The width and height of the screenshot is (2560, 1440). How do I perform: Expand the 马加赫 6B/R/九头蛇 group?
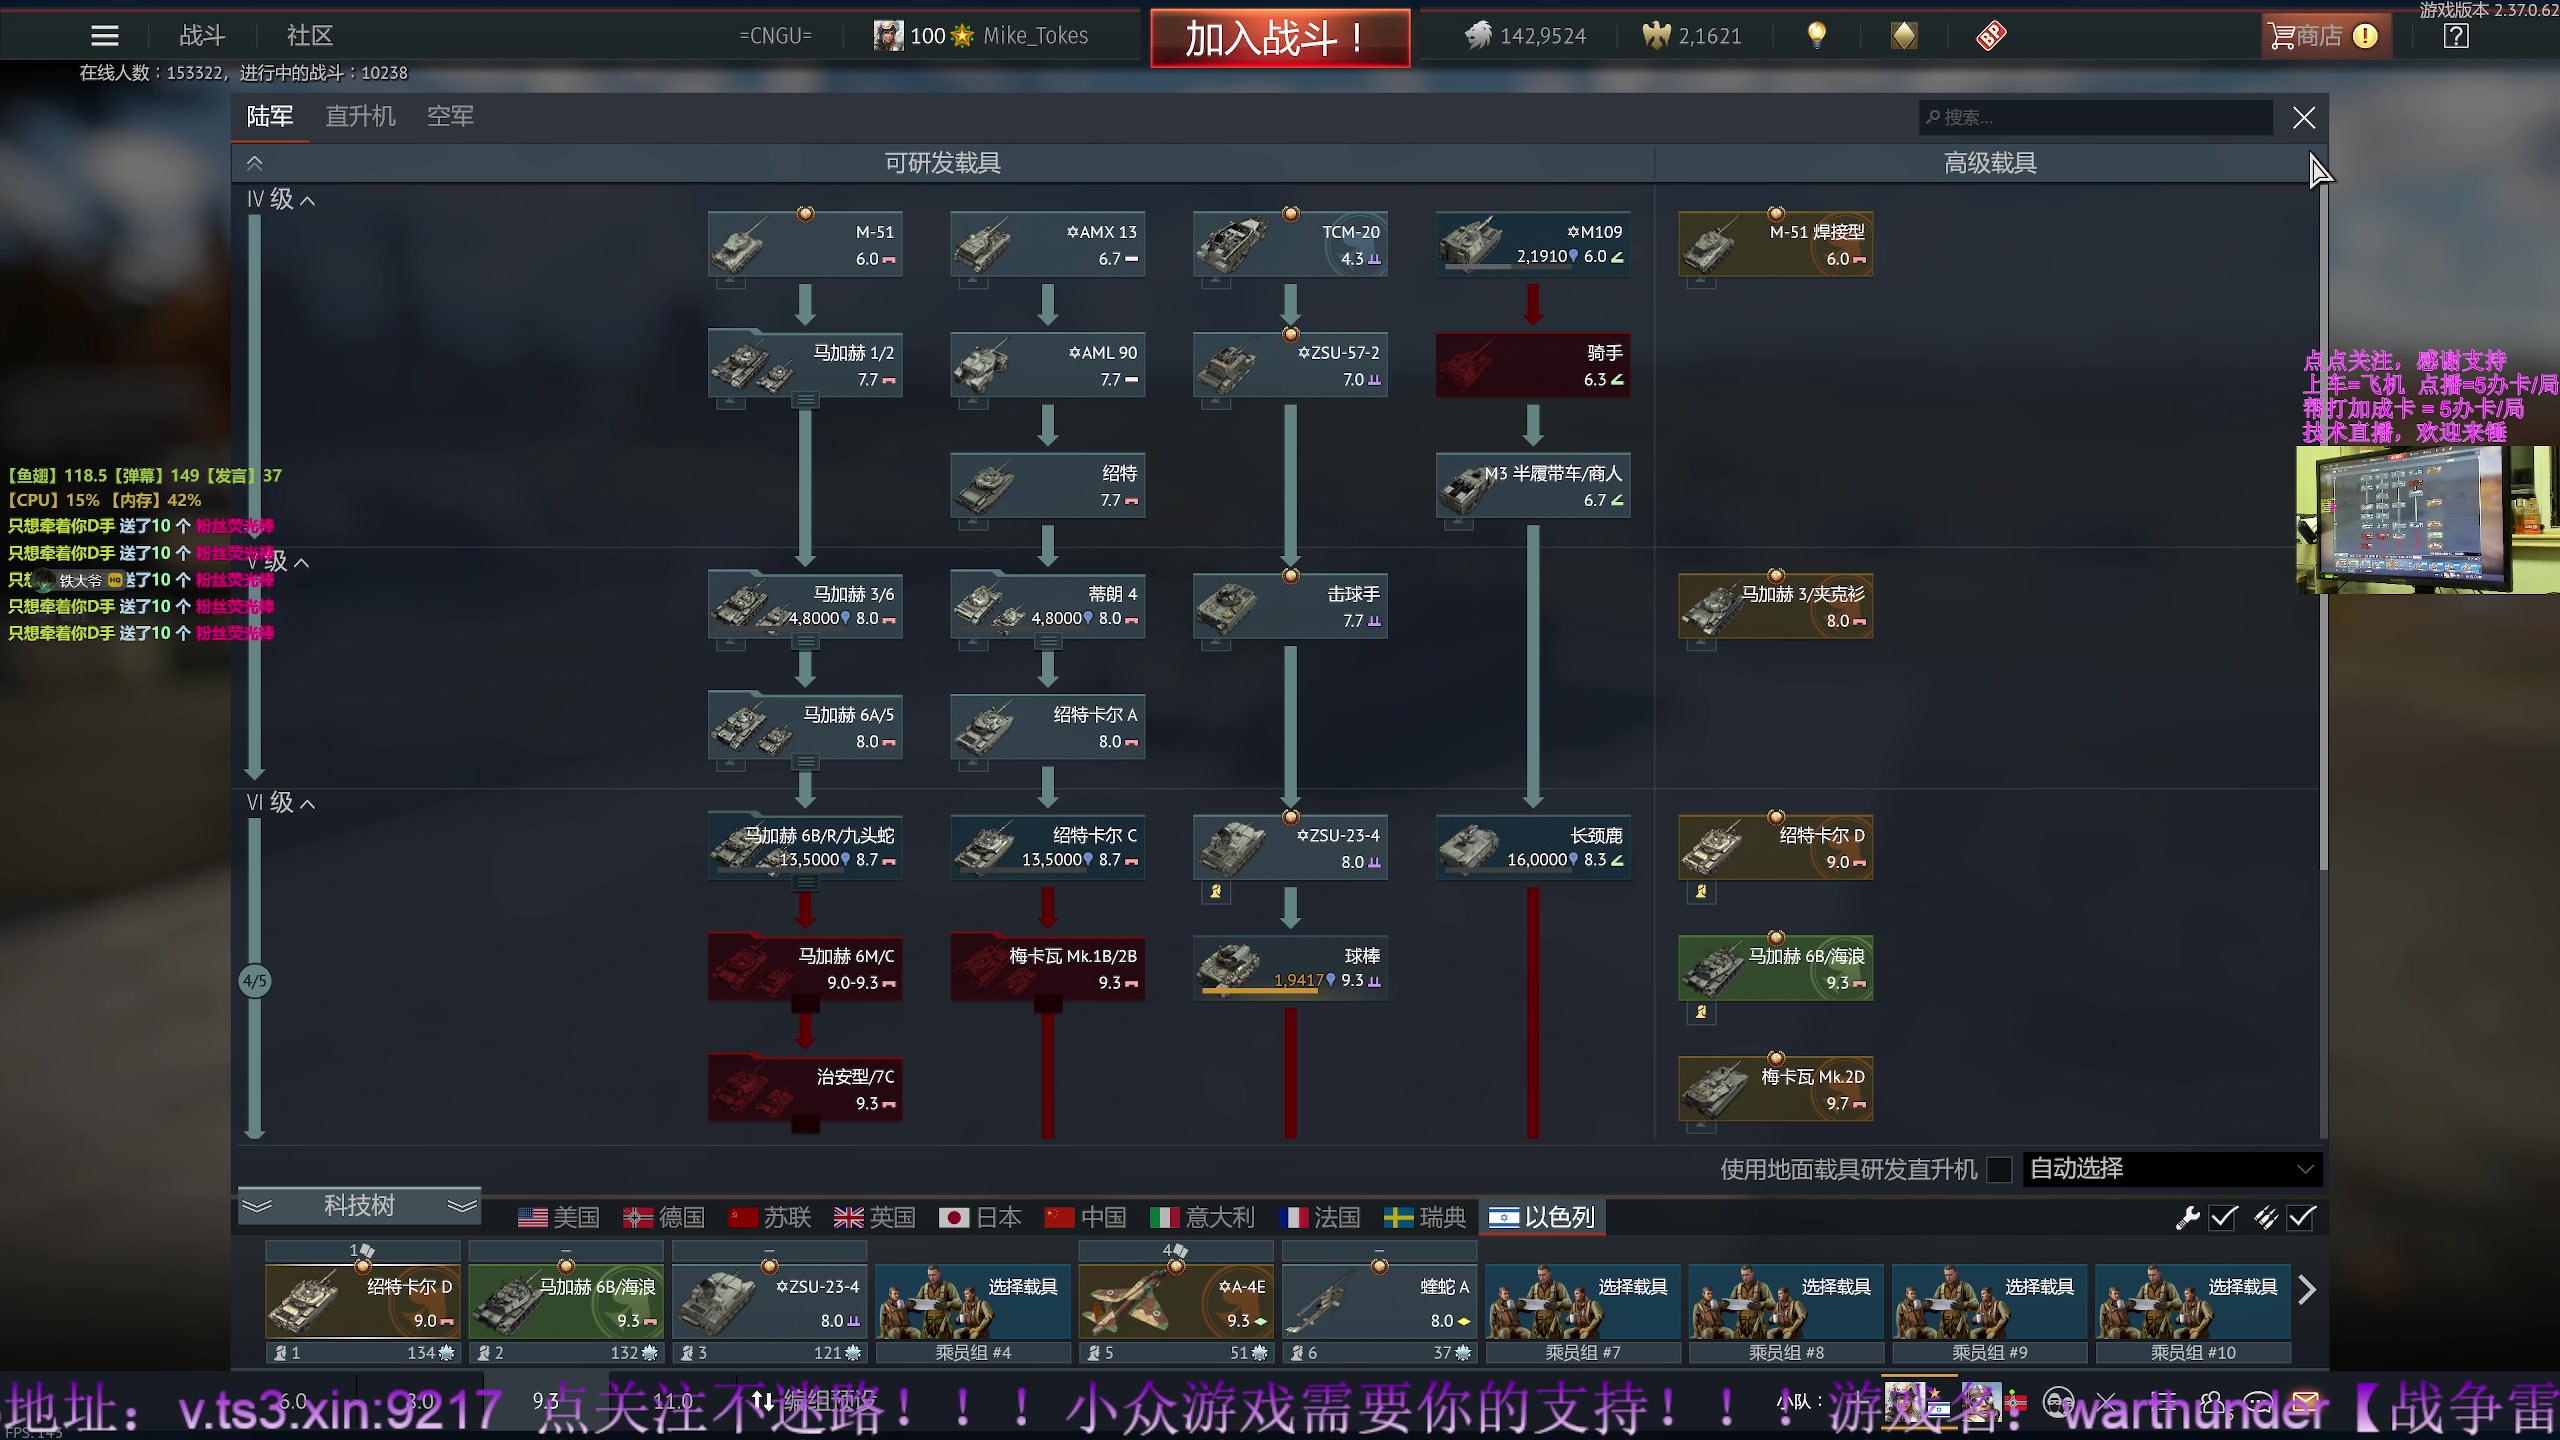pos(805,883)
